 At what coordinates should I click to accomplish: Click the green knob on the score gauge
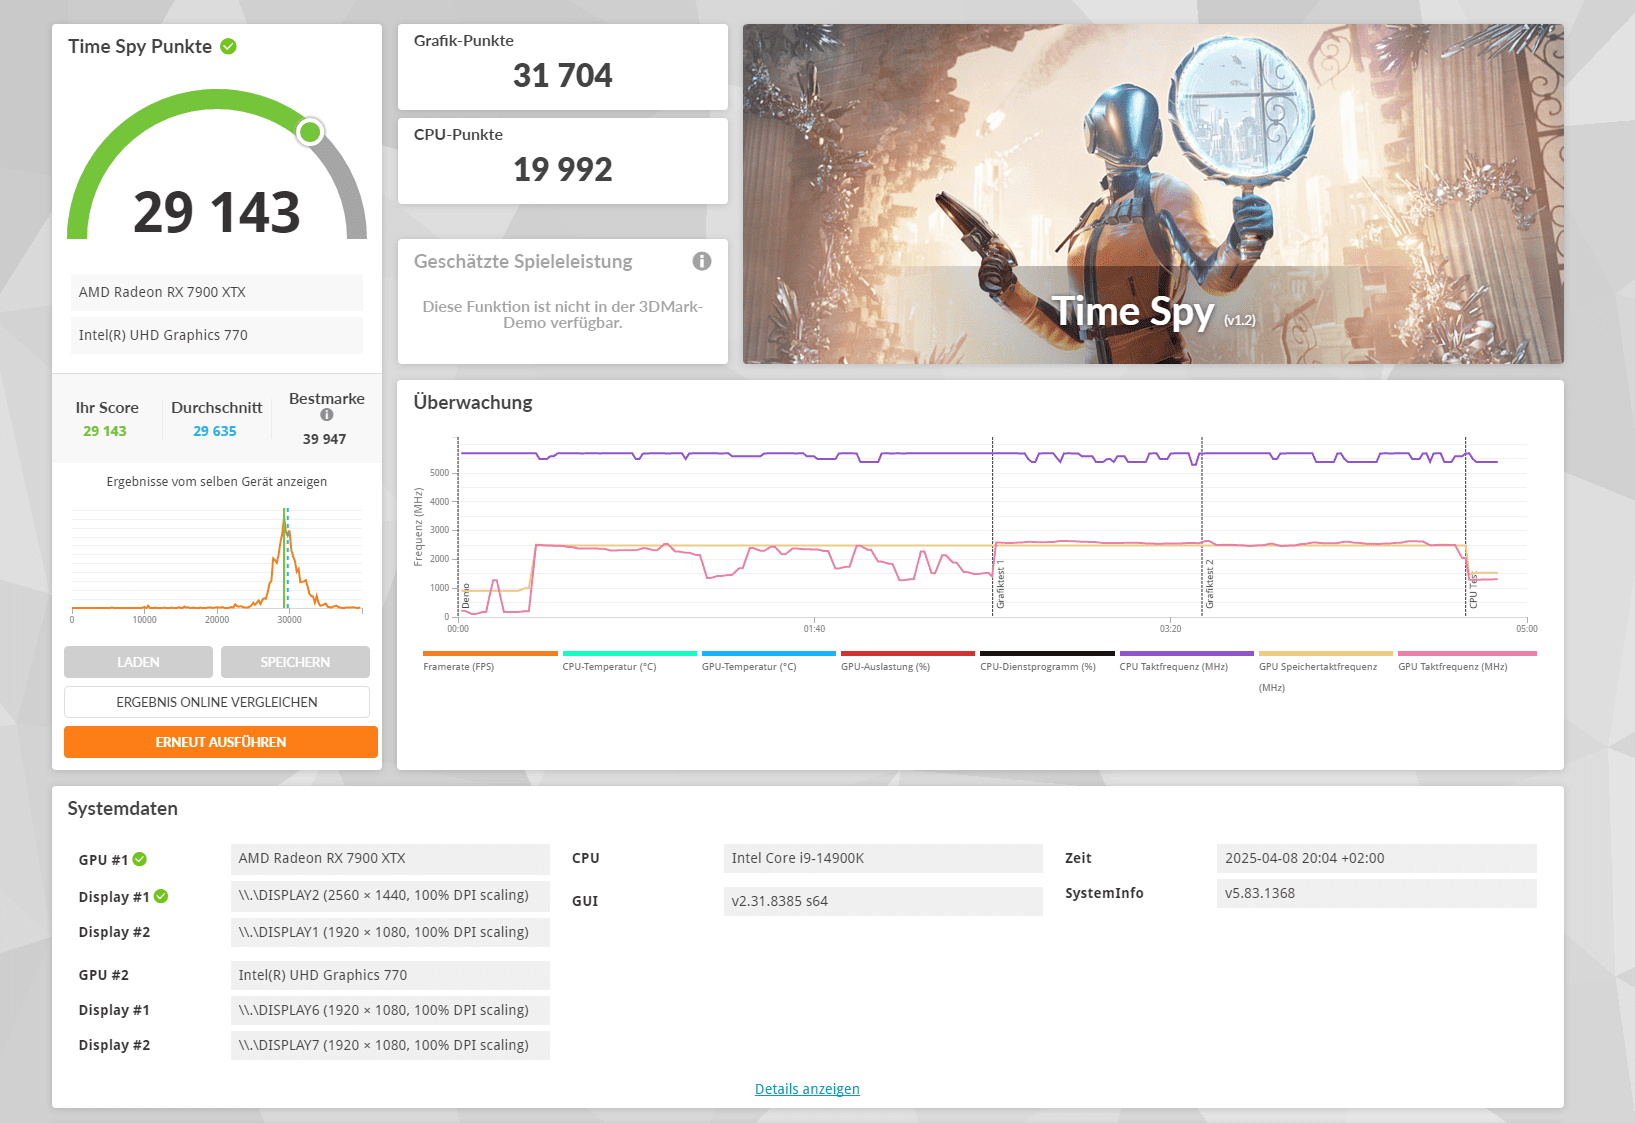click(x=310, y=132)
